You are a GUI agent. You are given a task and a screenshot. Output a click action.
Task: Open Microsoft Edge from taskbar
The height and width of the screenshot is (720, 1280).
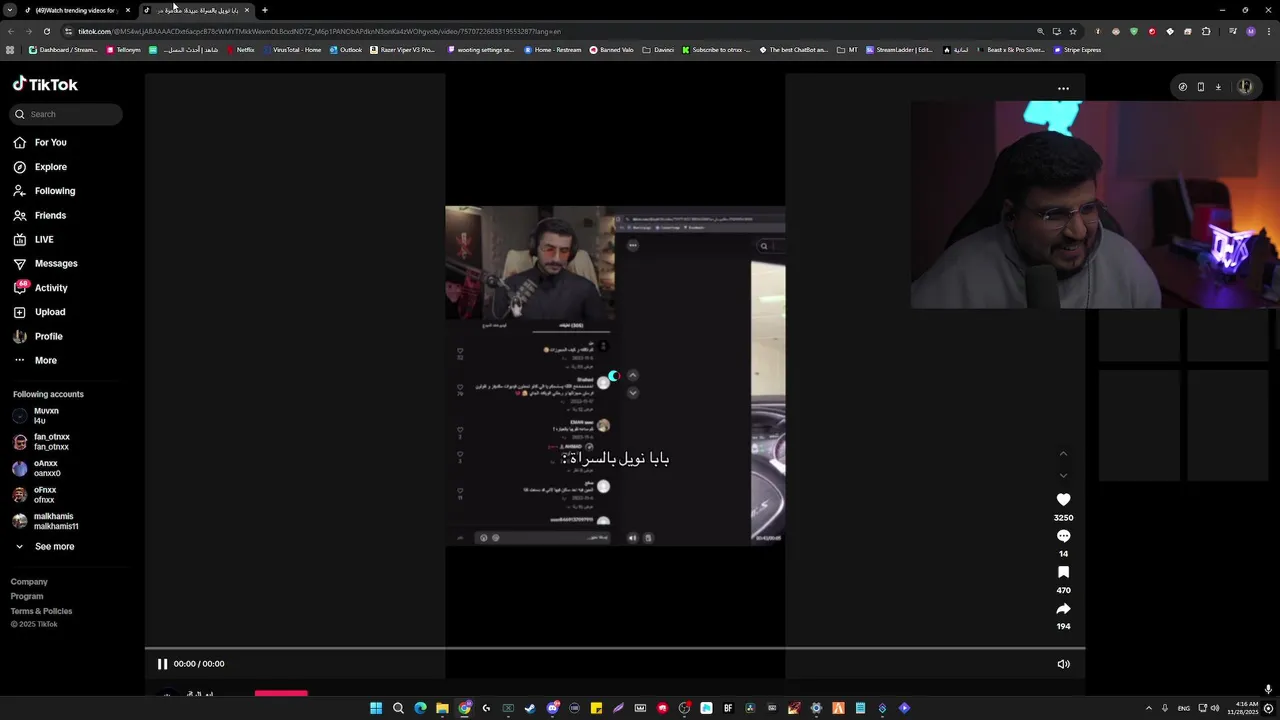[420, 708]
